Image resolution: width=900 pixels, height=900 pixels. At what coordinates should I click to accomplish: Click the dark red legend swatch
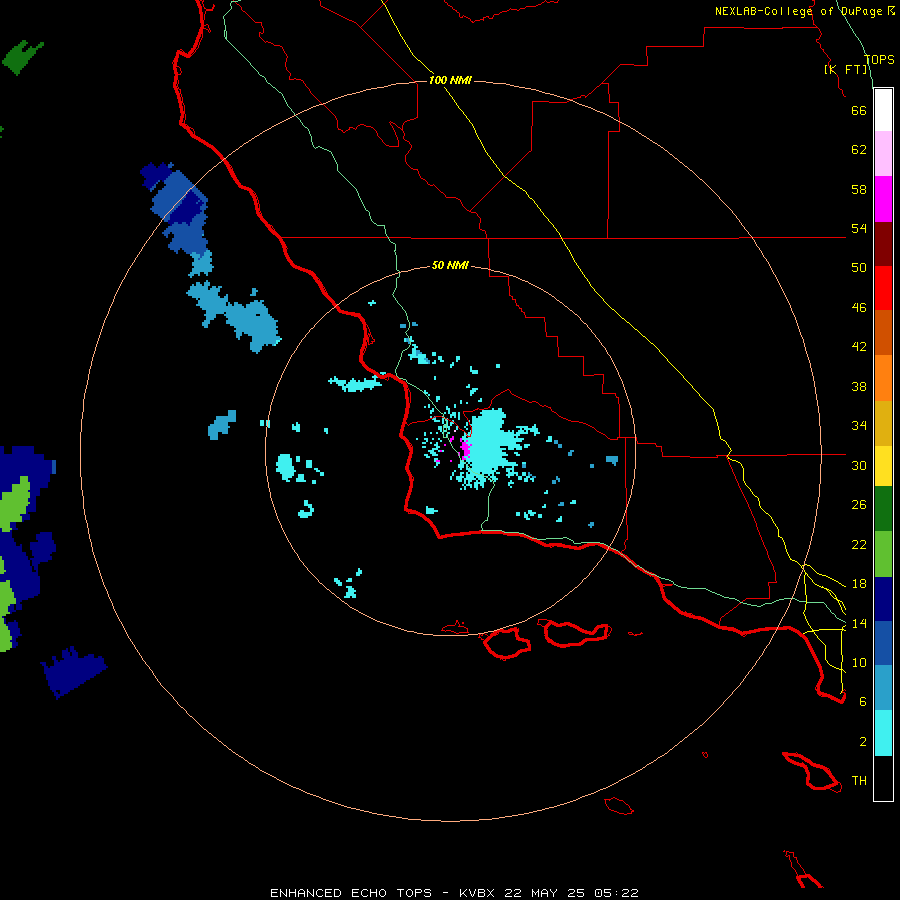coord(883,243)
